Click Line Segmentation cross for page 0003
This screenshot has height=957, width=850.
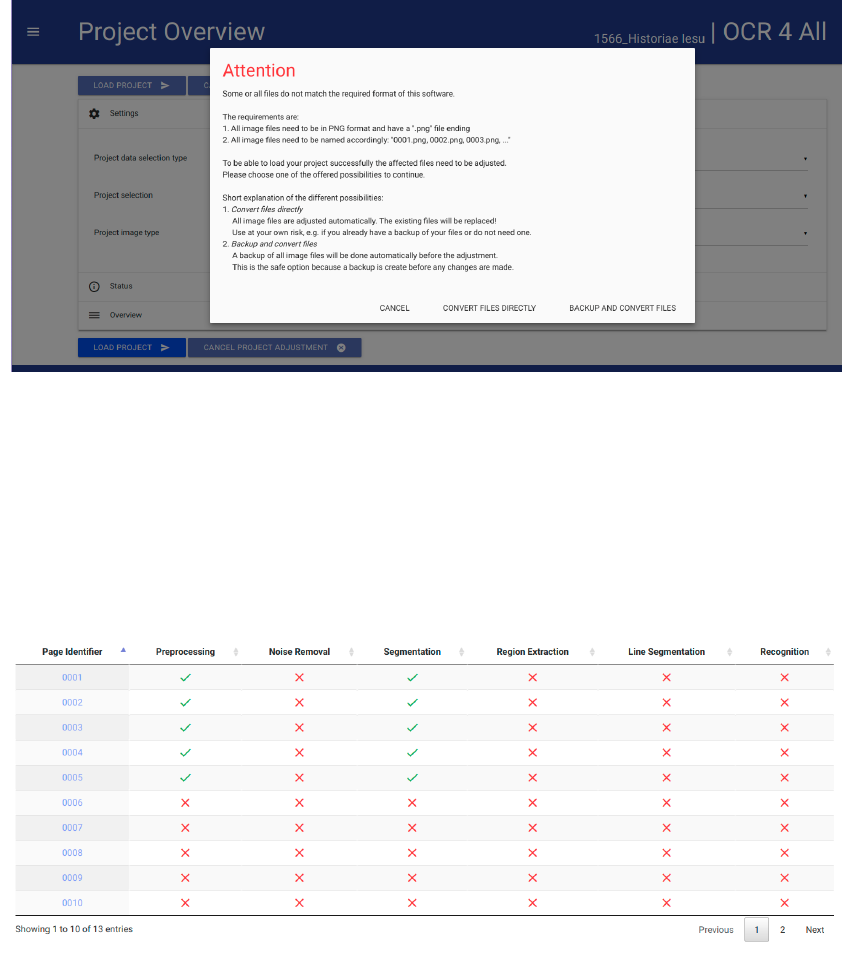click(x=666, y=728)
